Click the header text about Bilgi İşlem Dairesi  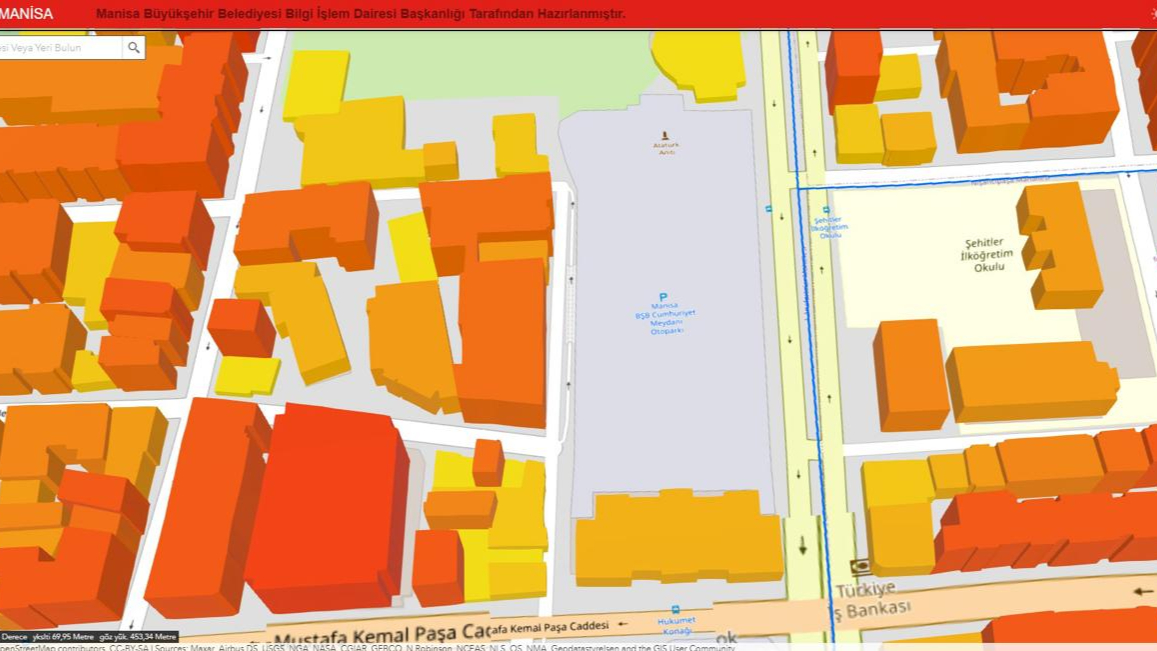pos(360,14)
